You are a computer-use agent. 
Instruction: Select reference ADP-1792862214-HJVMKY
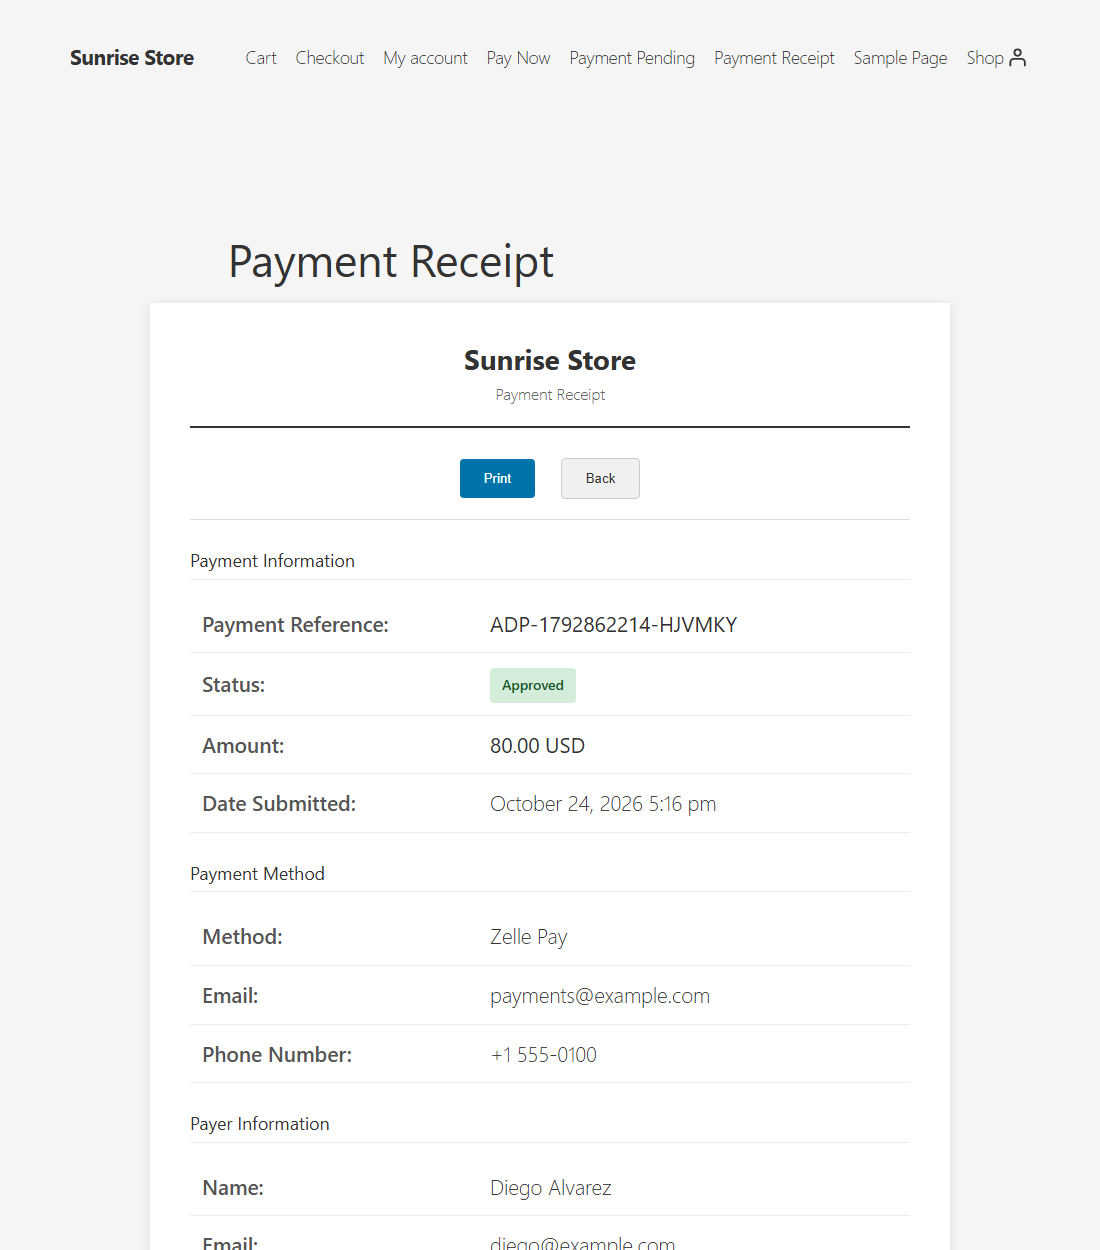[613, 625]
